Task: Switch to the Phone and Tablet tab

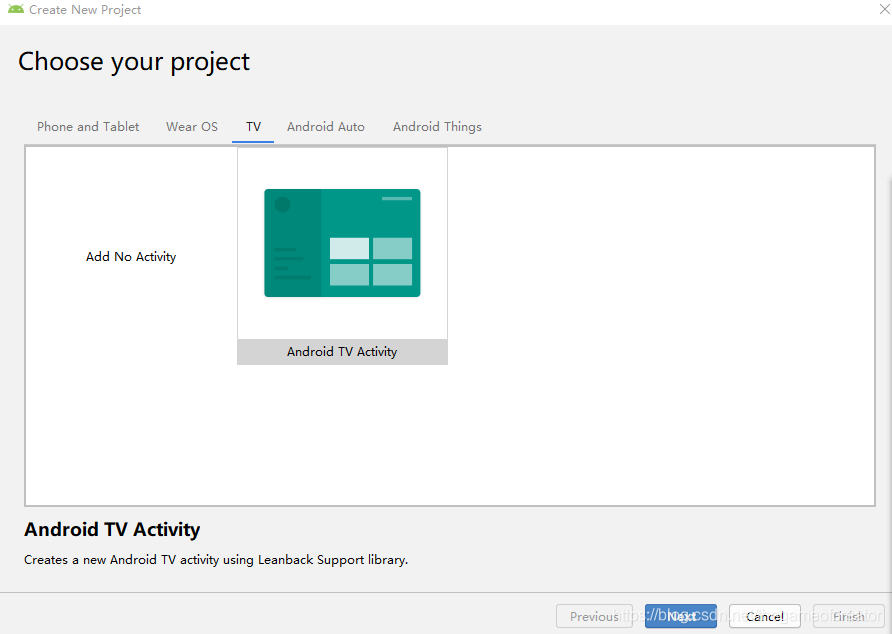Action: tap(88, 126)
